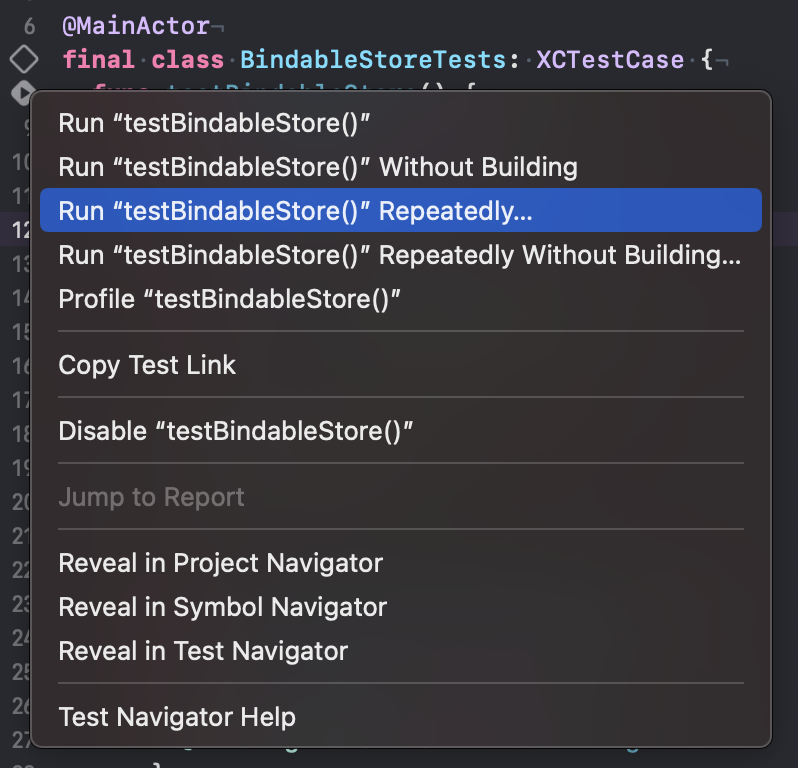
Task: Choose Run "testBindableStore()" Without Building
Action: pos(318,167)
